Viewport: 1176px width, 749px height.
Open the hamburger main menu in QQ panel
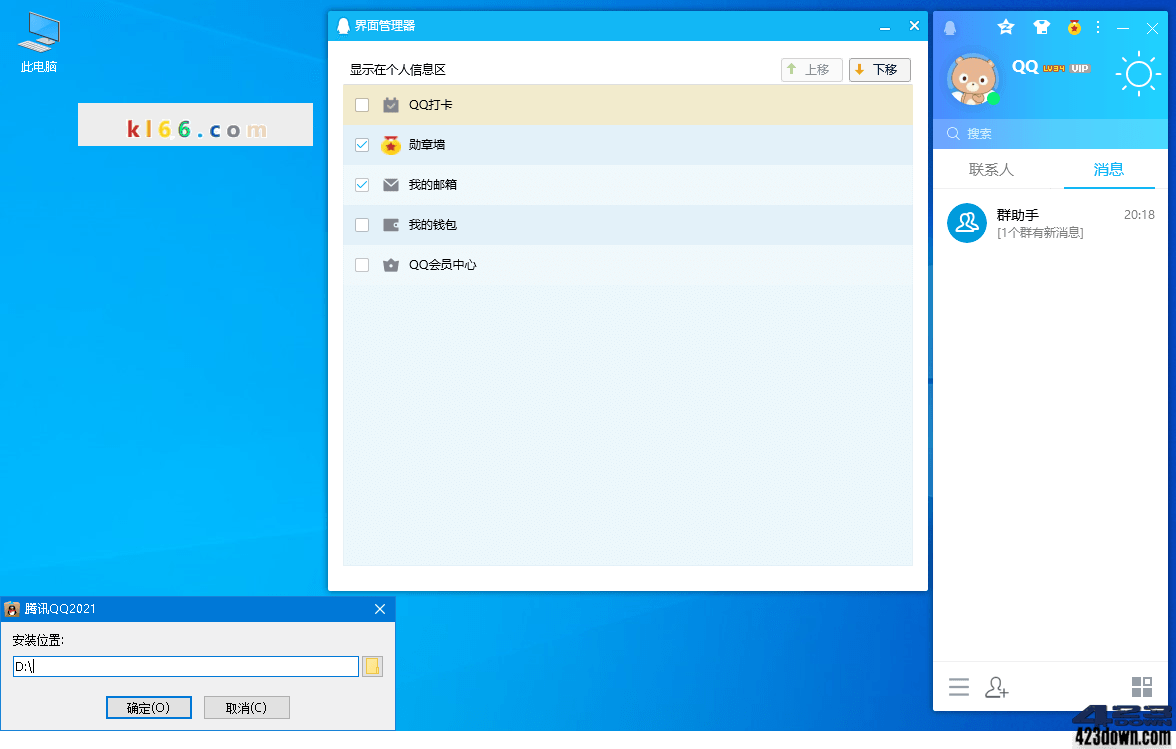958,687
